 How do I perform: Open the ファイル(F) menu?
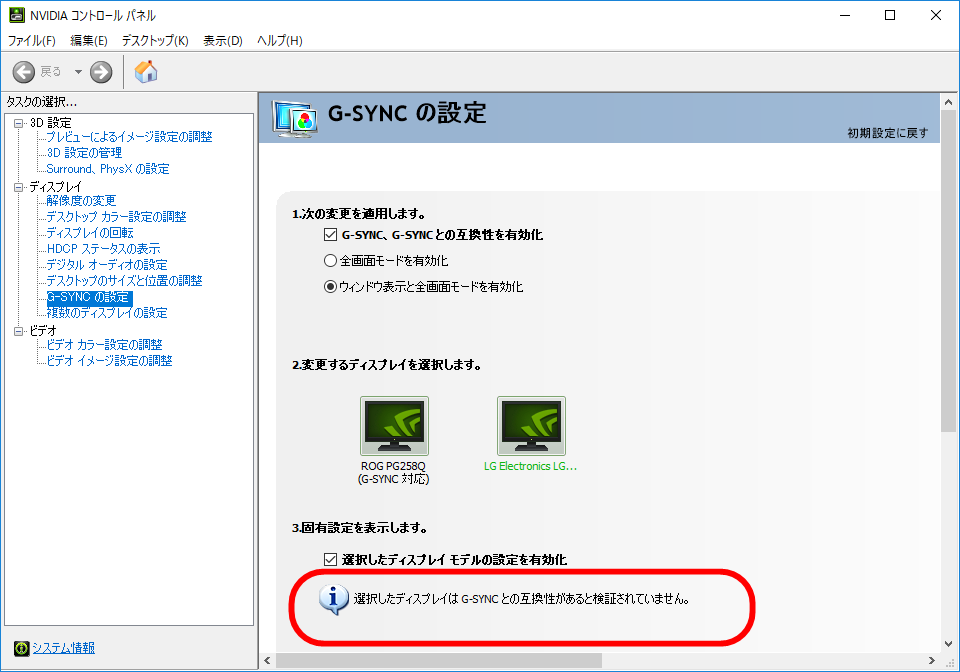pyautogui.click(x=31, y=40)
